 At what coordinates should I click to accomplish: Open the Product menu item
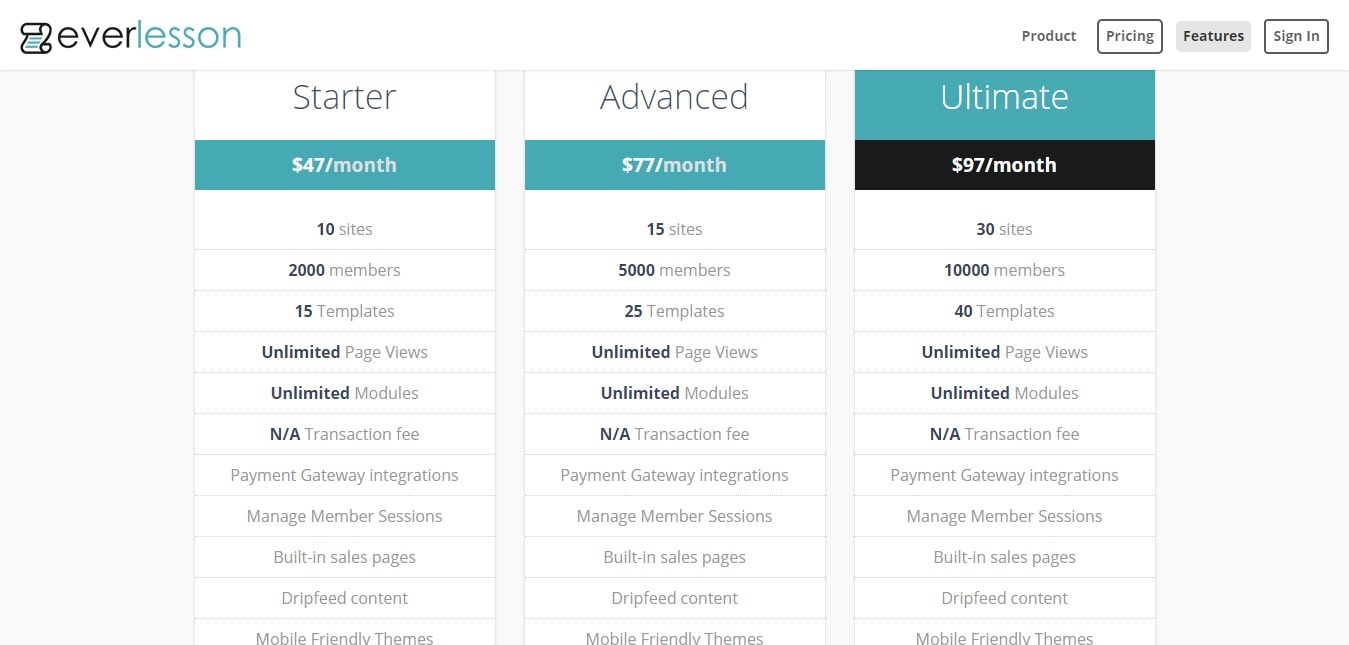pos(1048,36)
